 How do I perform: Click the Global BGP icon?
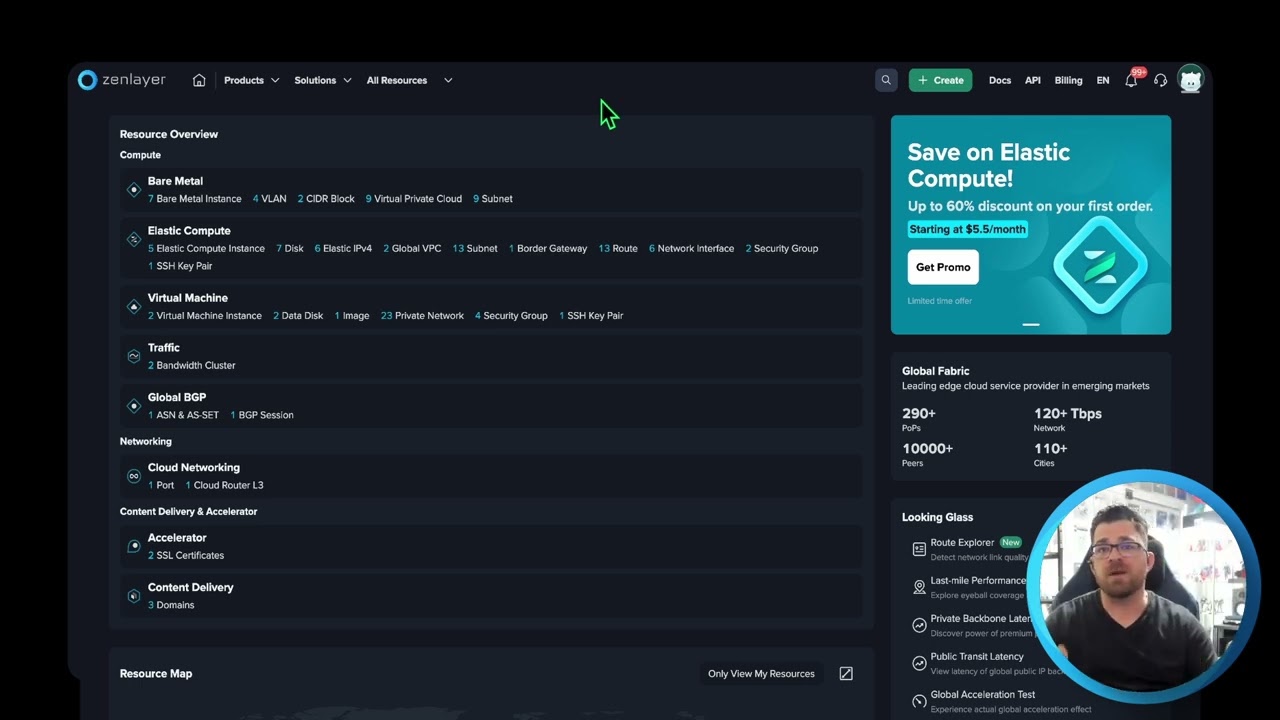[x=134, y=406]
